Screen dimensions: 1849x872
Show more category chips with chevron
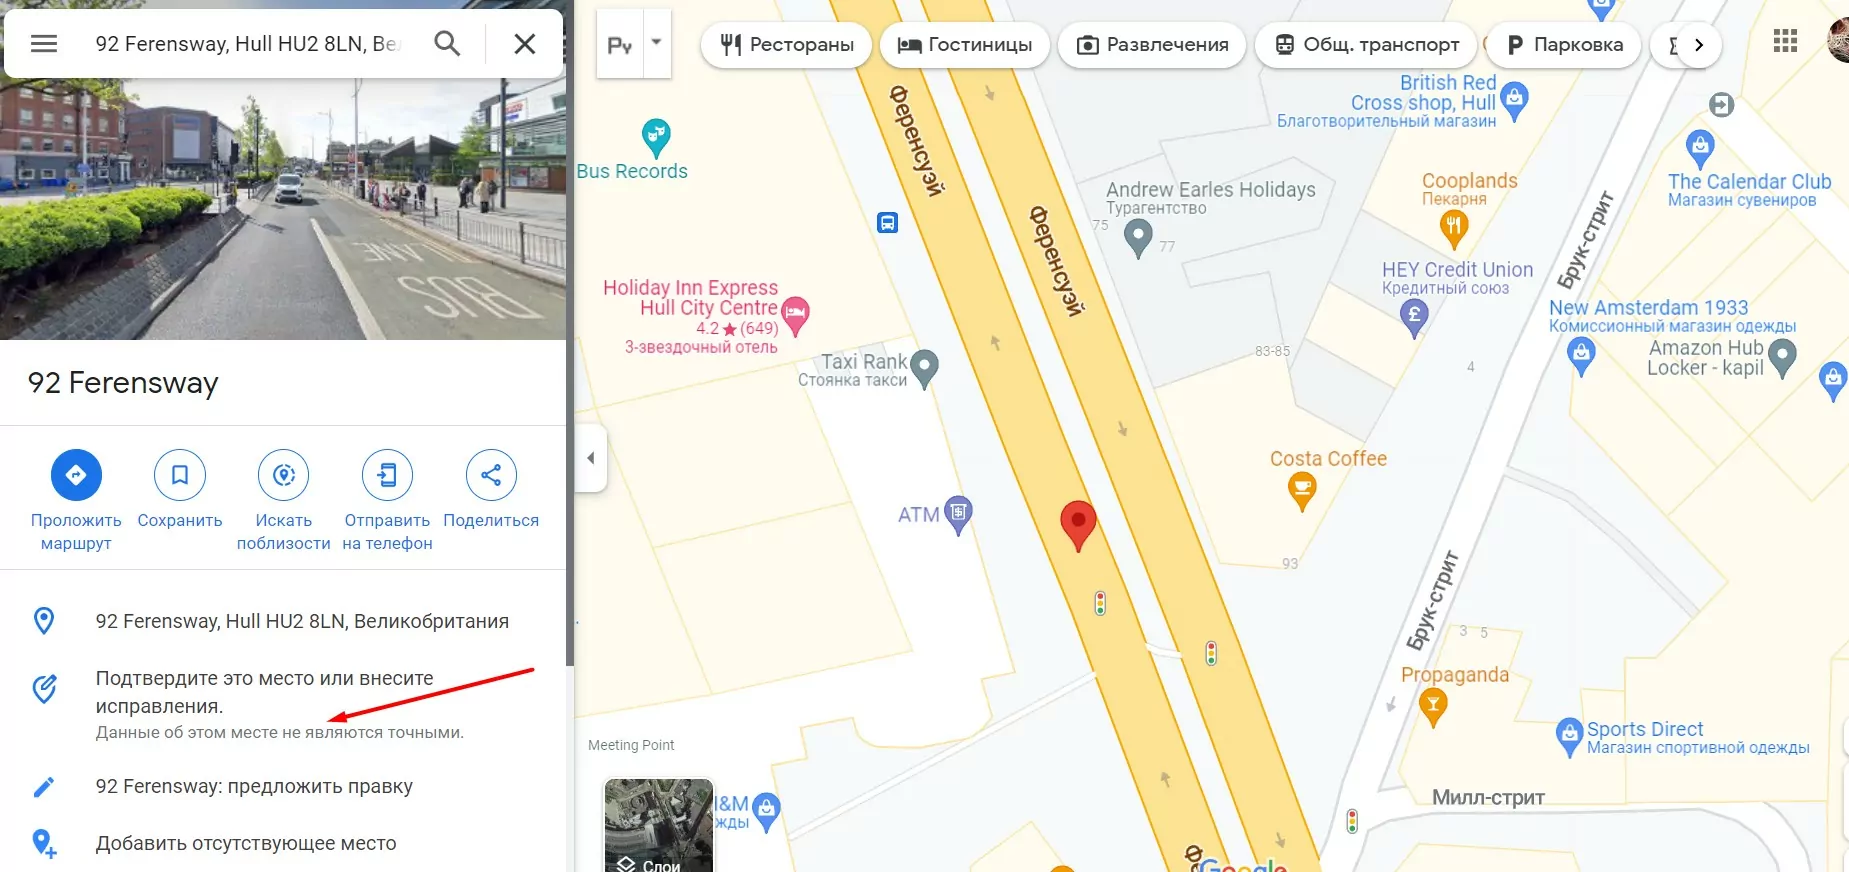[x=1698, y=45]
